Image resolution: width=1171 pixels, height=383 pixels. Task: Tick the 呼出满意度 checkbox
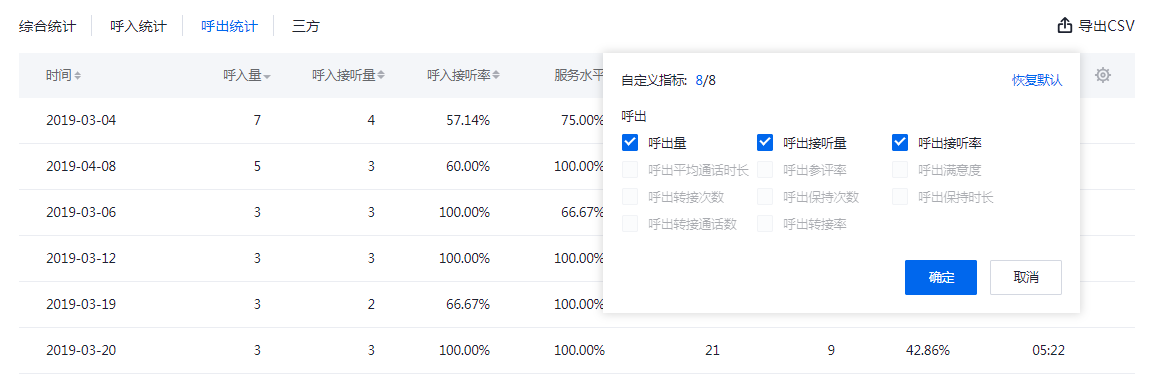point(900,169)
